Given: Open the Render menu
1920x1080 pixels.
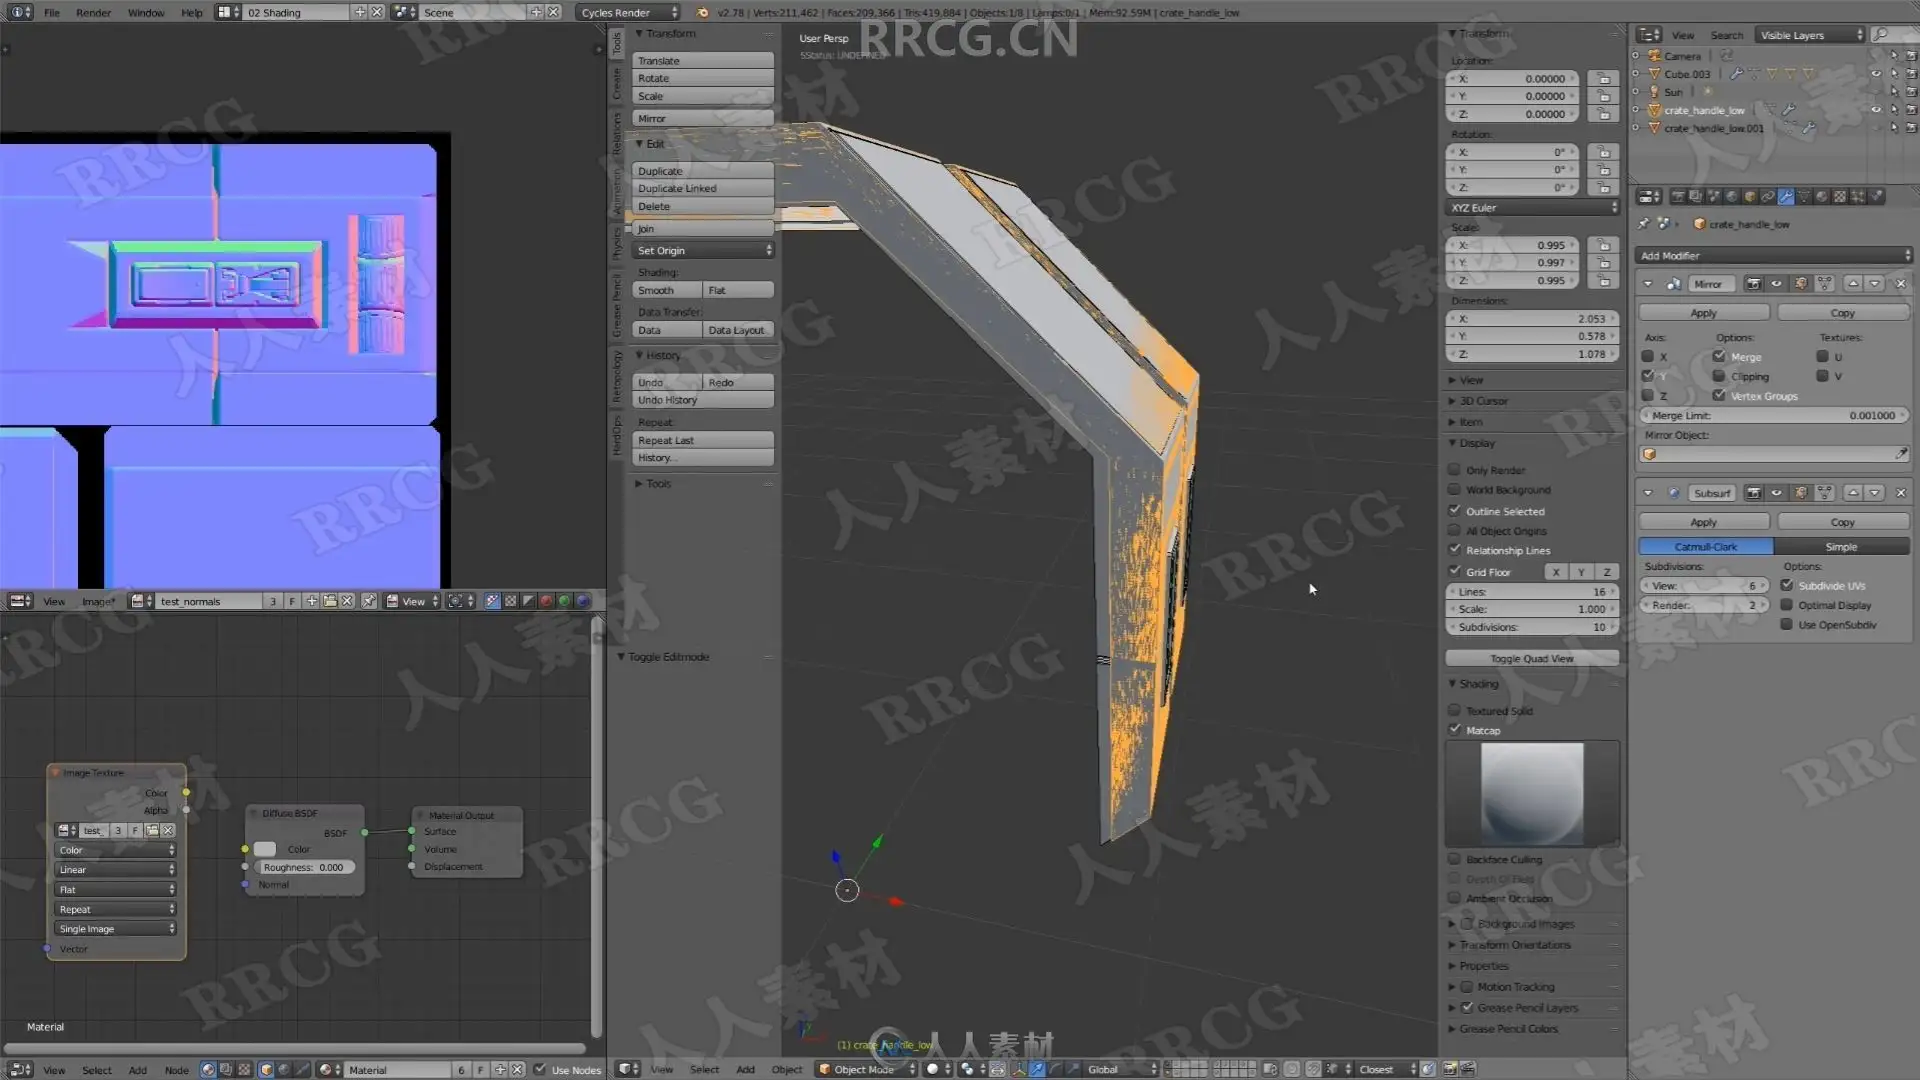Looking at the screenshot, I should coord(94,12).
